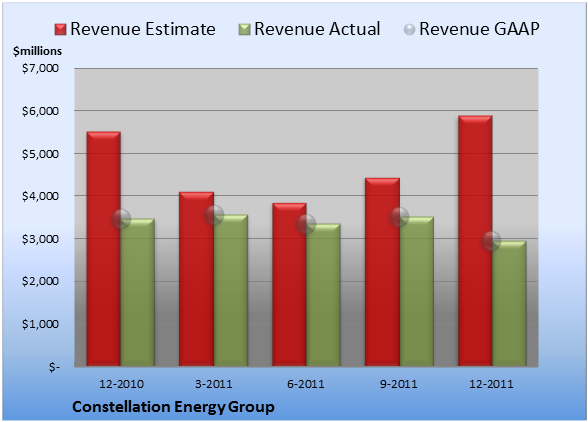Select the Revenue GAAP legend label
The width and height of the screenshot is (588, 422).
click(x=480, y=29)
